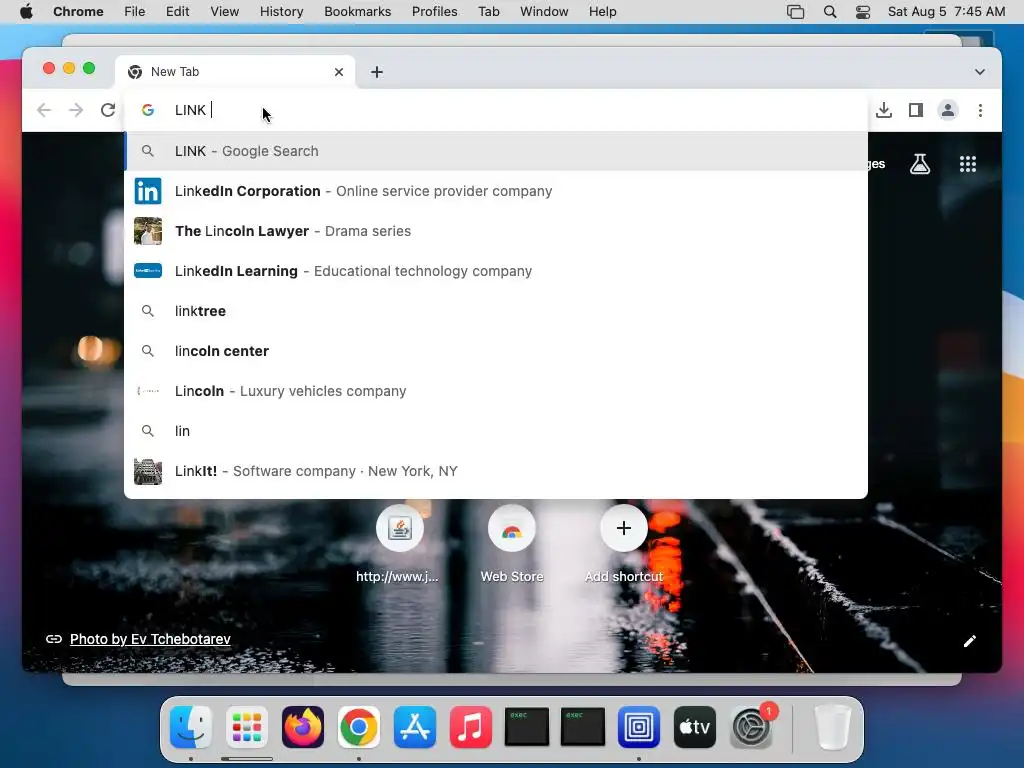Open the http://www.j... shortcut
Viewport: 1024px width, 768px height.
(x=399, y=544)
